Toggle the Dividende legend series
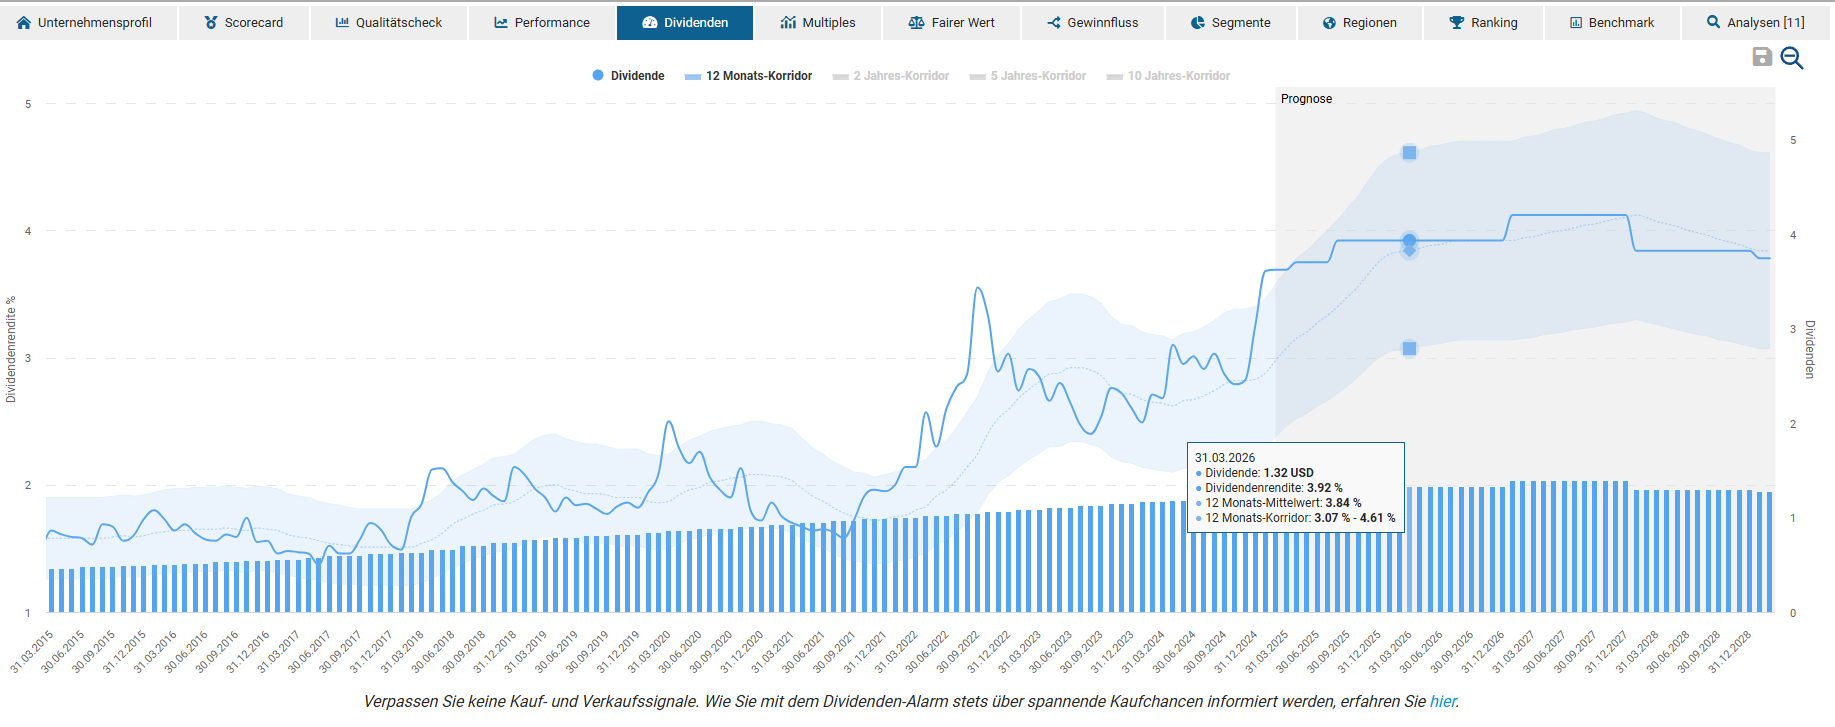 pos(628,76)
